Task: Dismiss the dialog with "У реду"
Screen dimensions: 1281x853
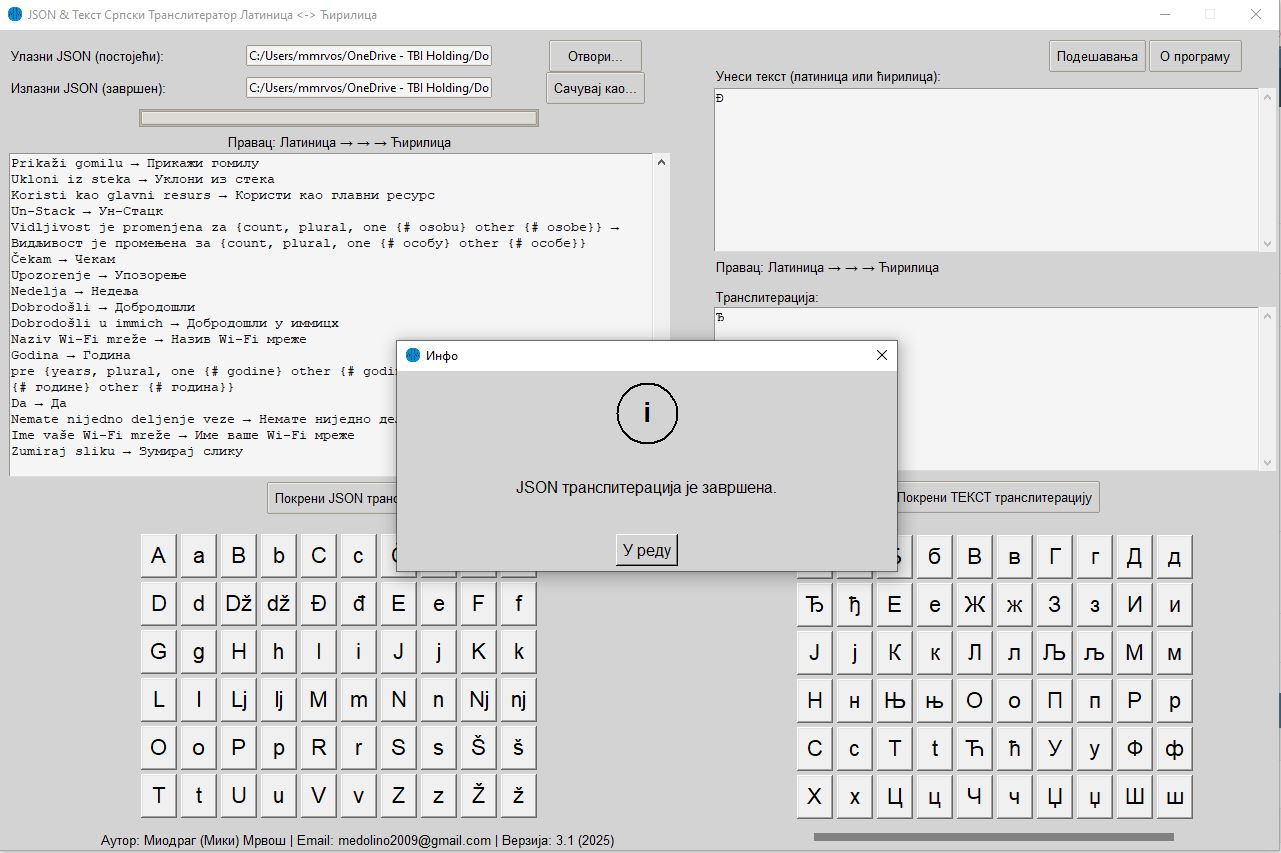Action: point(645,549)
